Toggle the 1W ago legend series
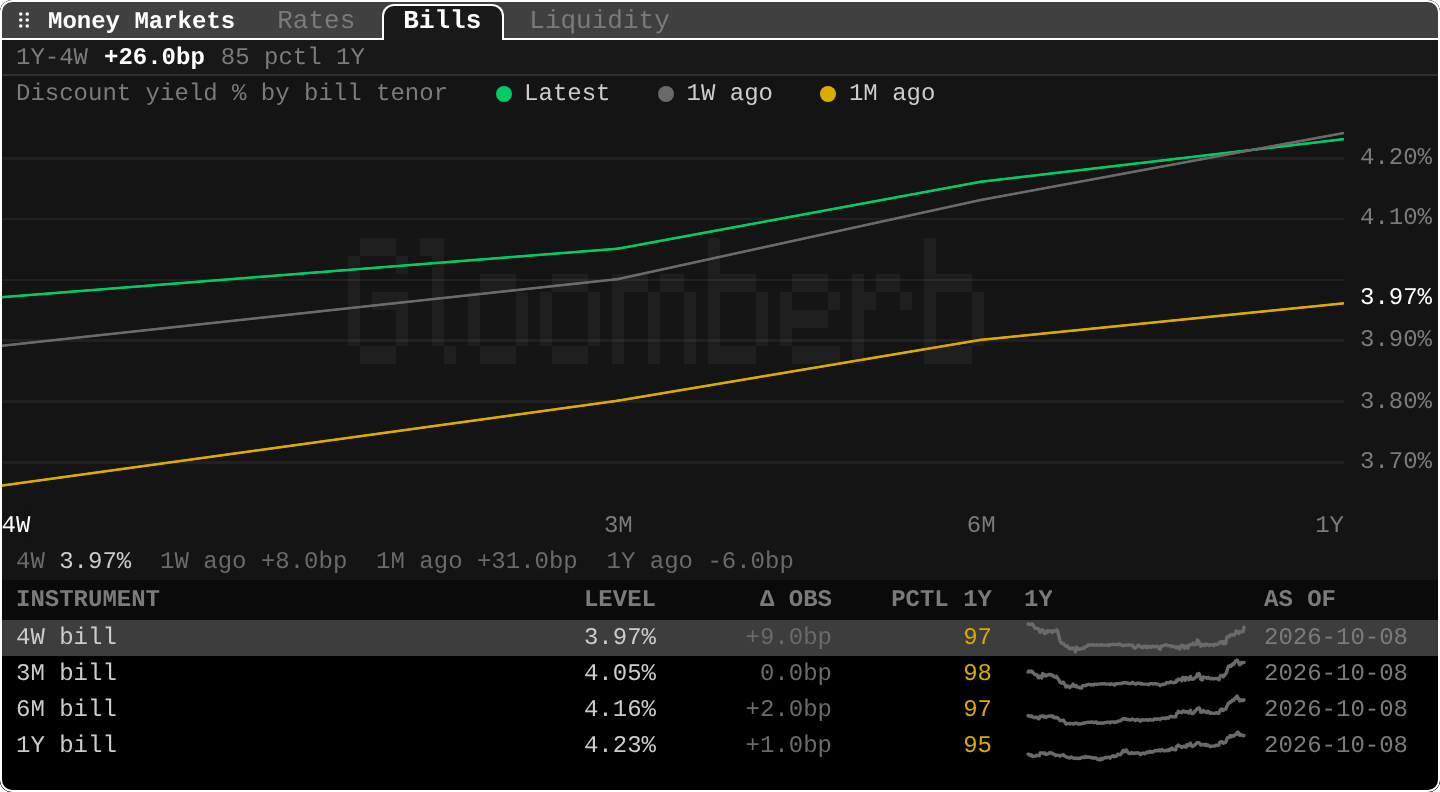The image size is (1440, 792). [x=715, y=93]
